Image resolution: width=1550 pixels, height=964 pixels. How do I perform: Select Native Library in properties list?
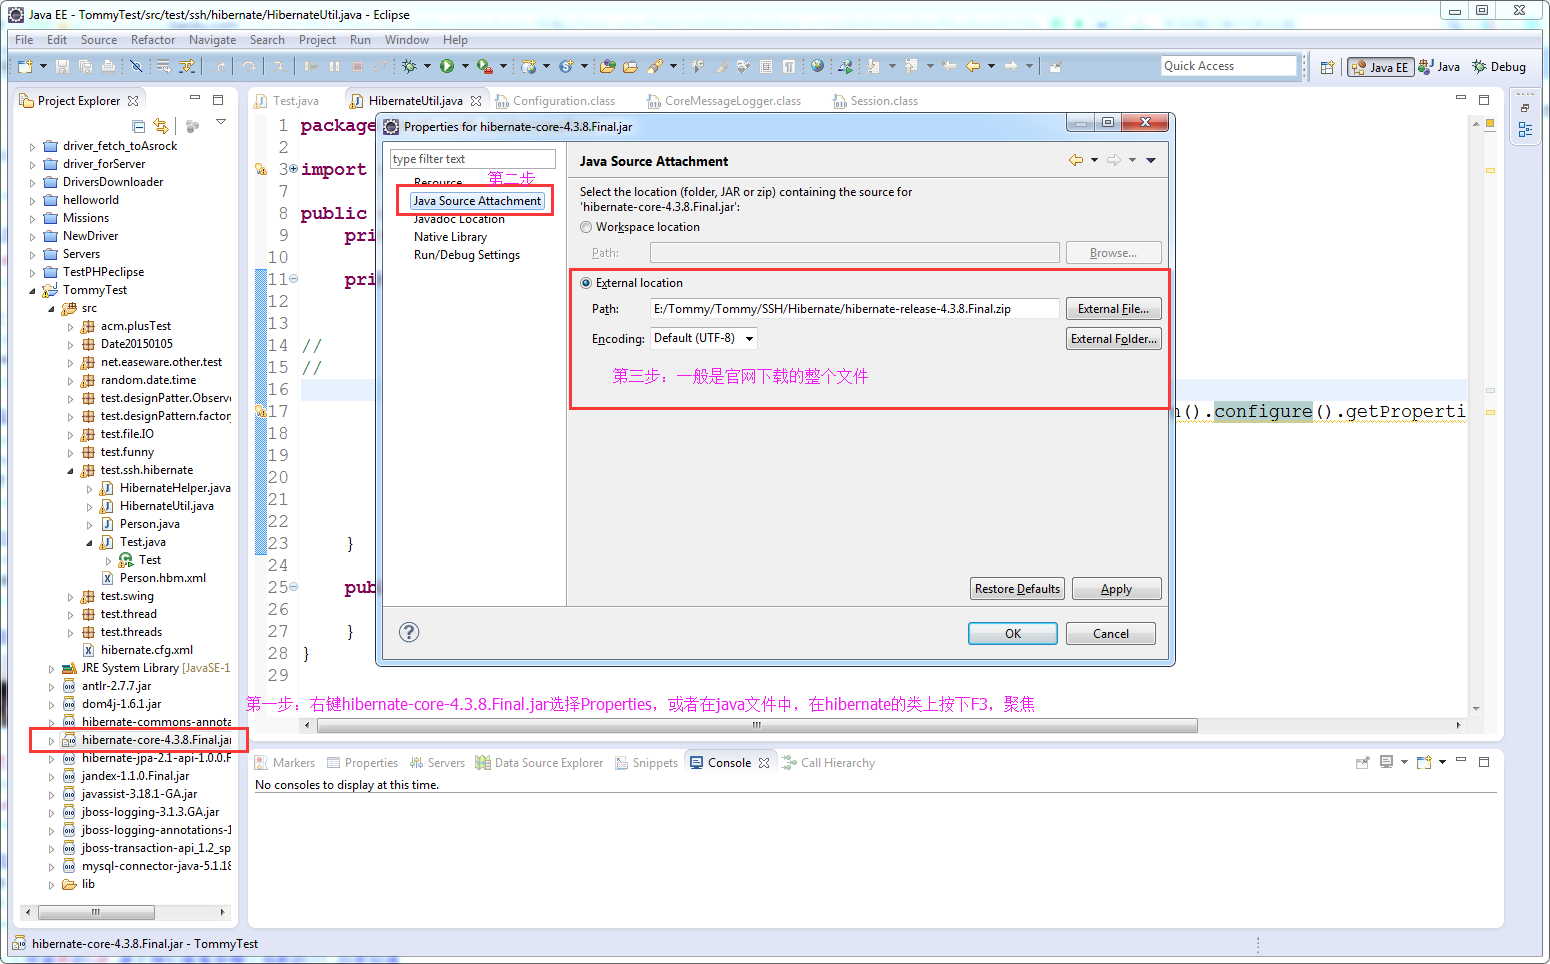[450, 237]
